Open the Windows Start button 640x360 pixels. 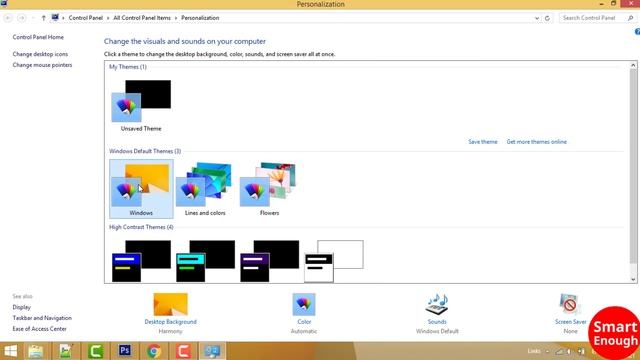click(x=11, y=351)
